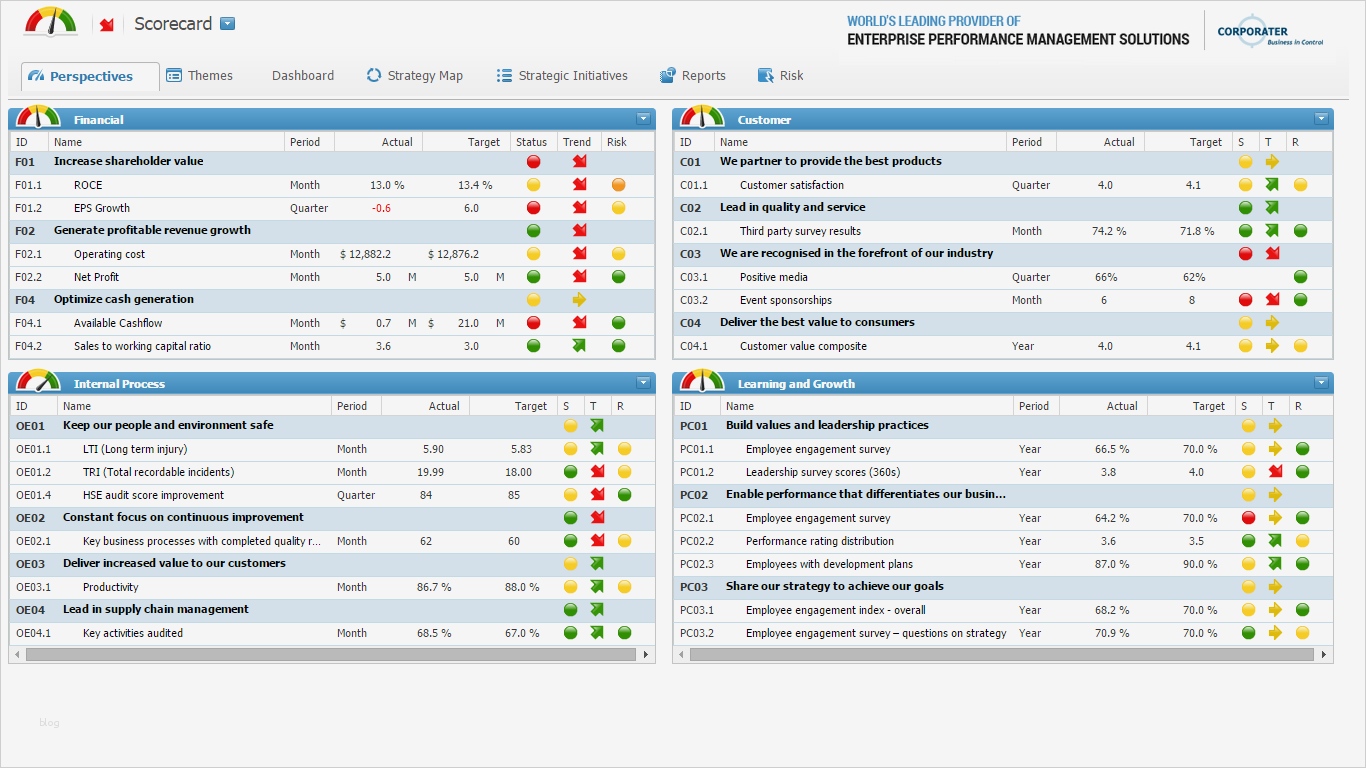Screen dimensions: 1366x768
Task: Click the right scroll arrow on the Internal Process panel
Action: point(646,655)
